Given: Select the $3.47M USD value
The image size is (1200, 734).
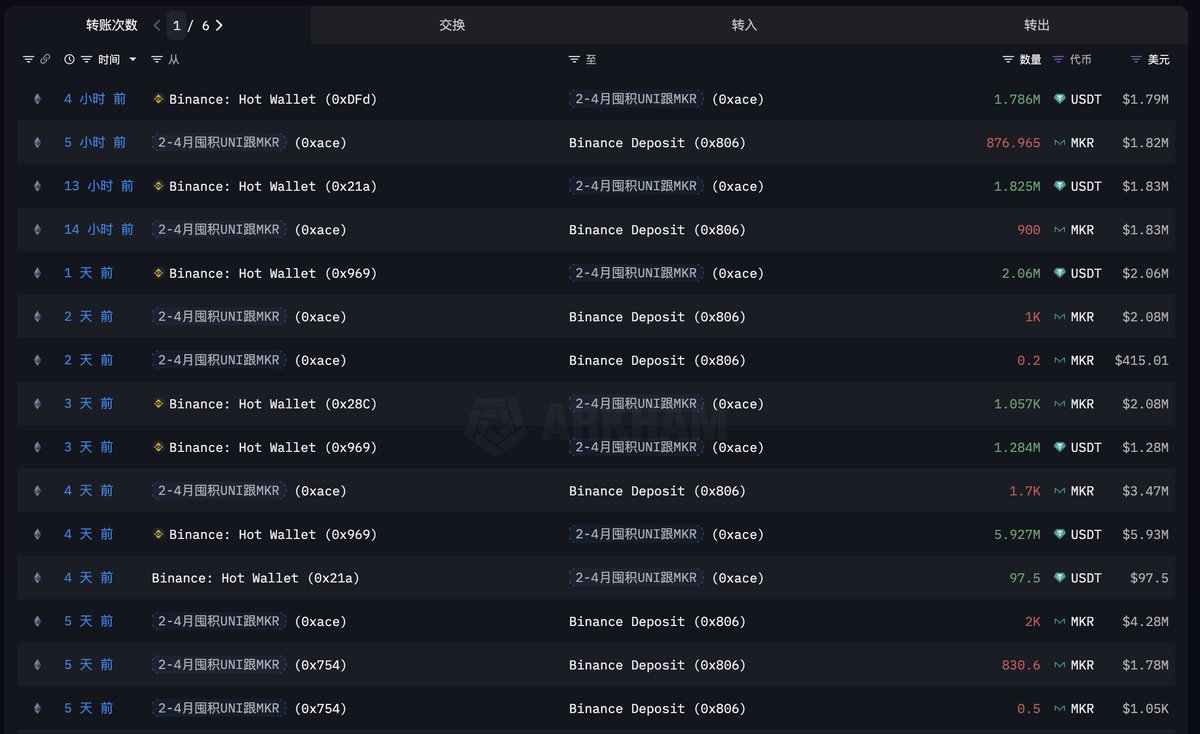Looking at the screenshot, I should pos(1145,491).
